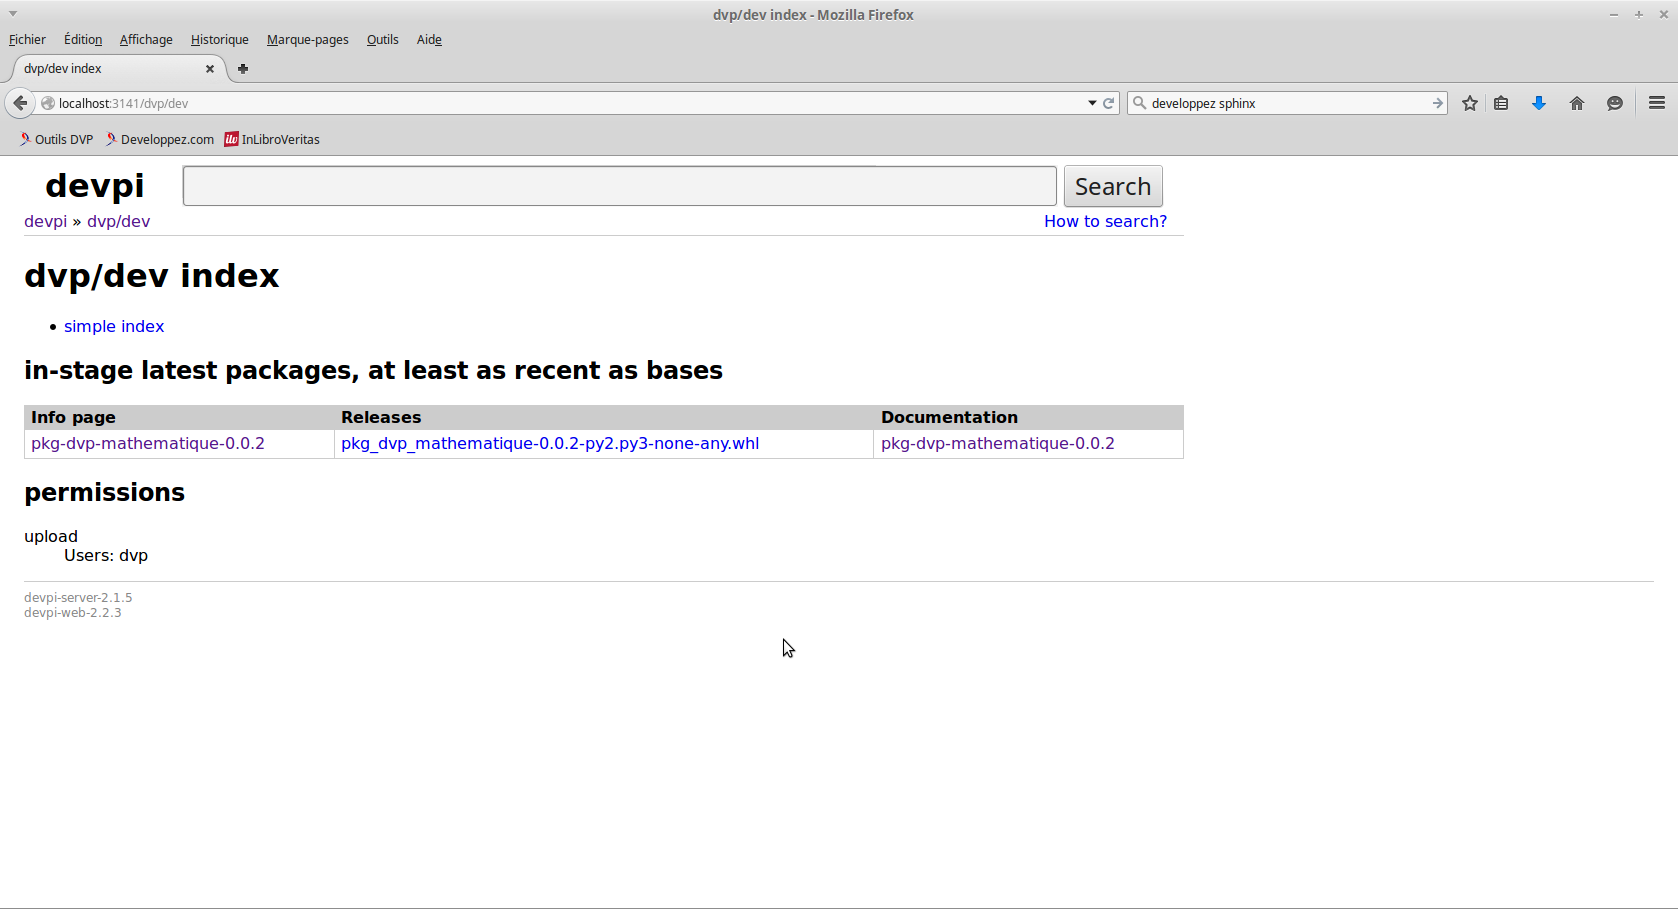1678x909 pixels.
Task: Follow the simple index link
Action: 114,327
